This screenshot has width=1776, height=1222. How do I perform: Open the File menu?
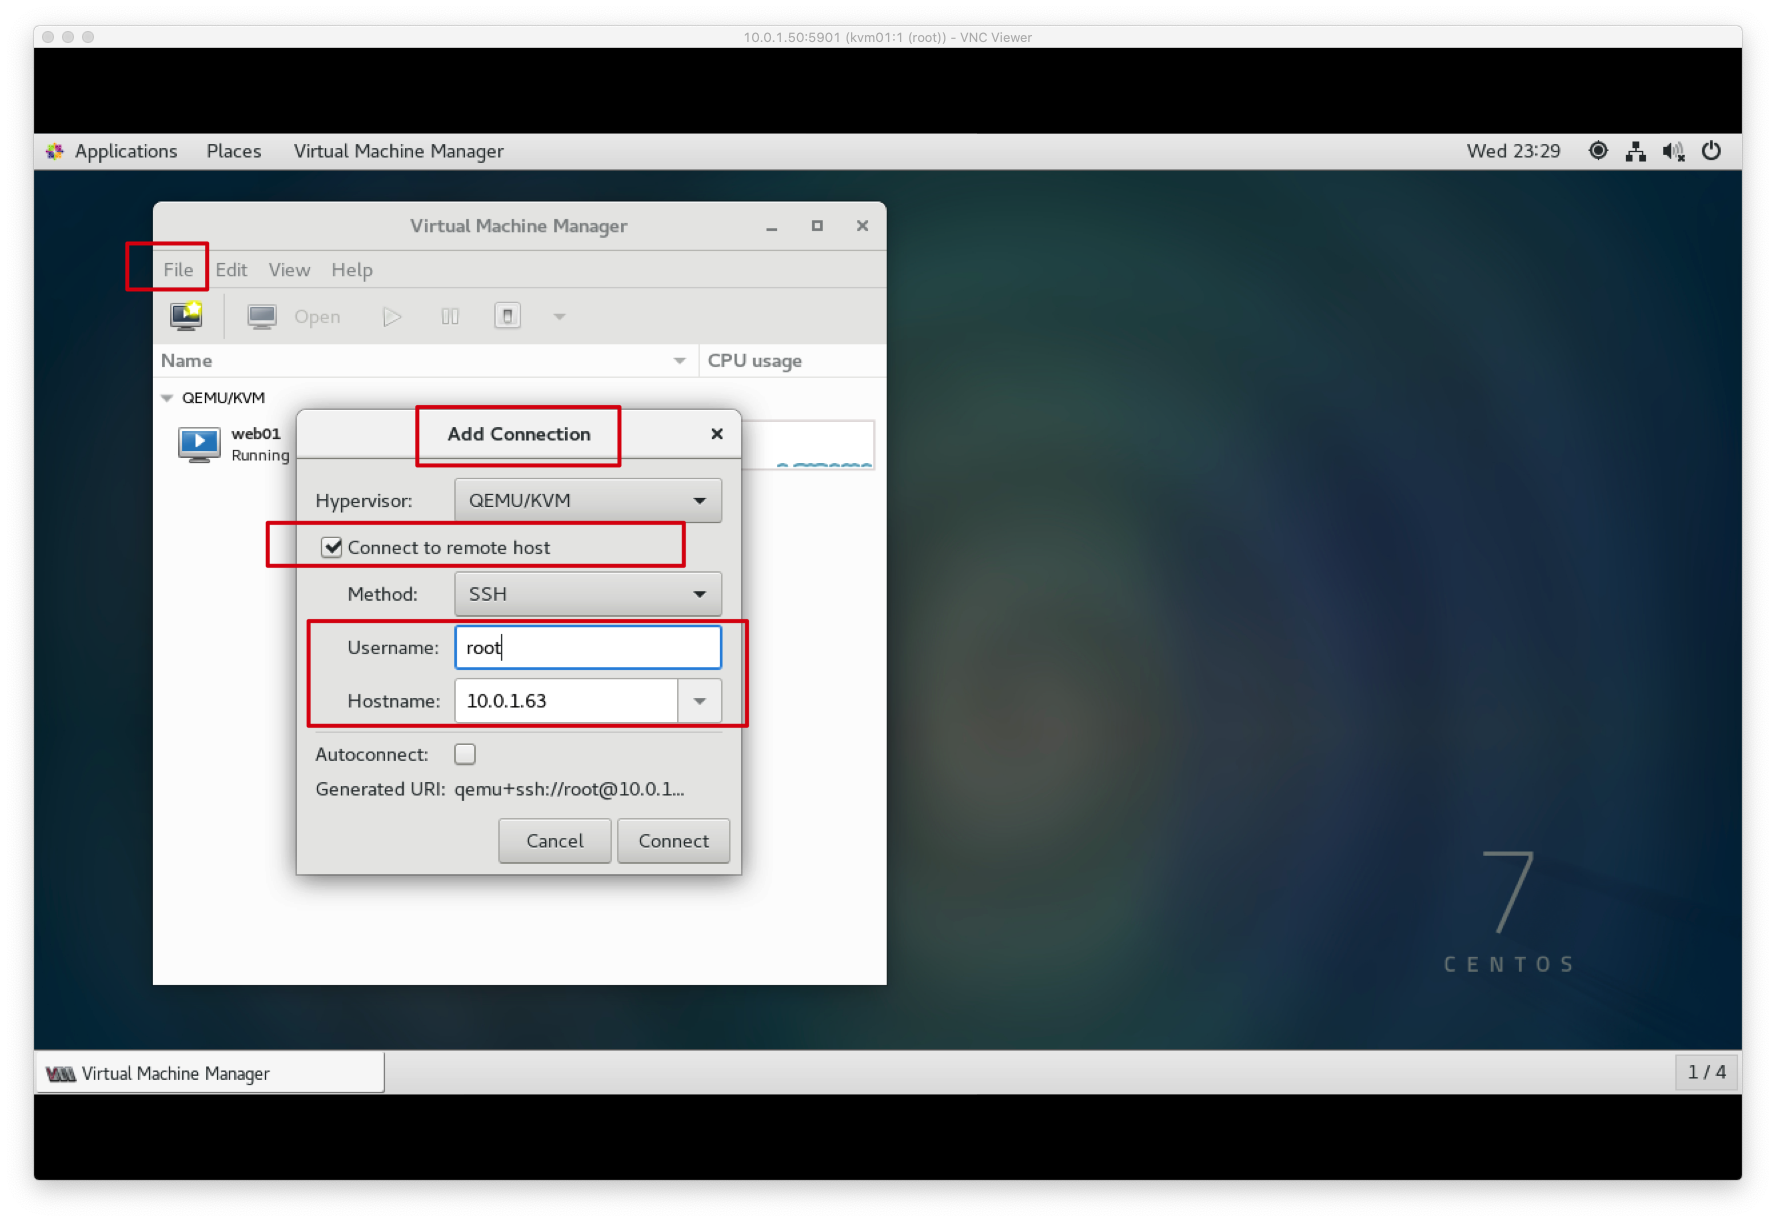click(x=178, y=270)
